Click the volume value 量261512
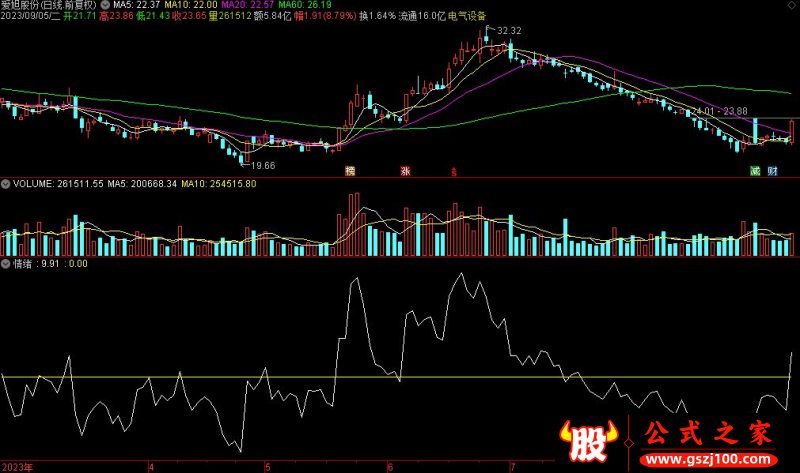The width and height of the screenshot is (800, 473). [230, 16]
